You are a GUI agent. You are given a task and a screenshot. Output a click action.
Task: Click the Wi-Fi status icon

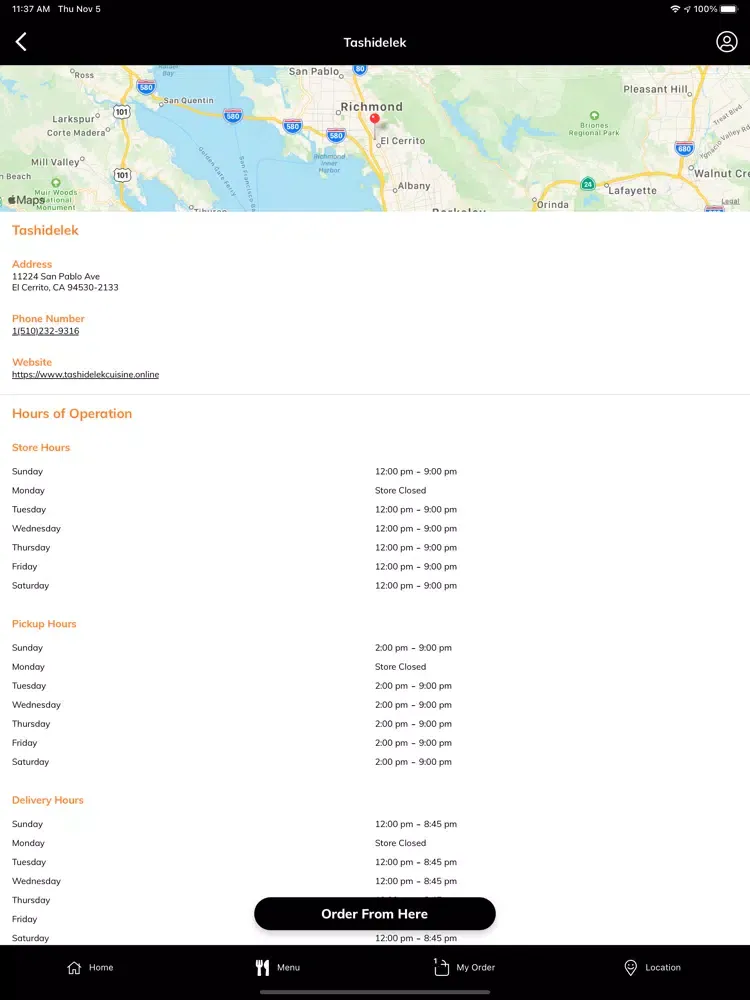[675, 9]
